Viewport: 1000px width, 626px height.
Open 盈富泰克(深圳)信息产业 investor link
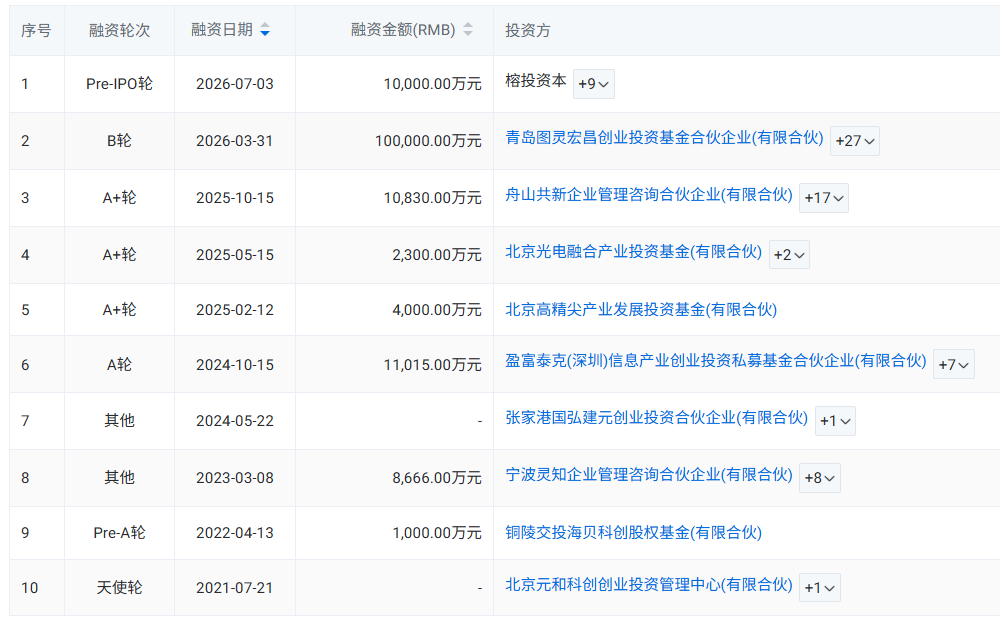click(x=716, y=361)
